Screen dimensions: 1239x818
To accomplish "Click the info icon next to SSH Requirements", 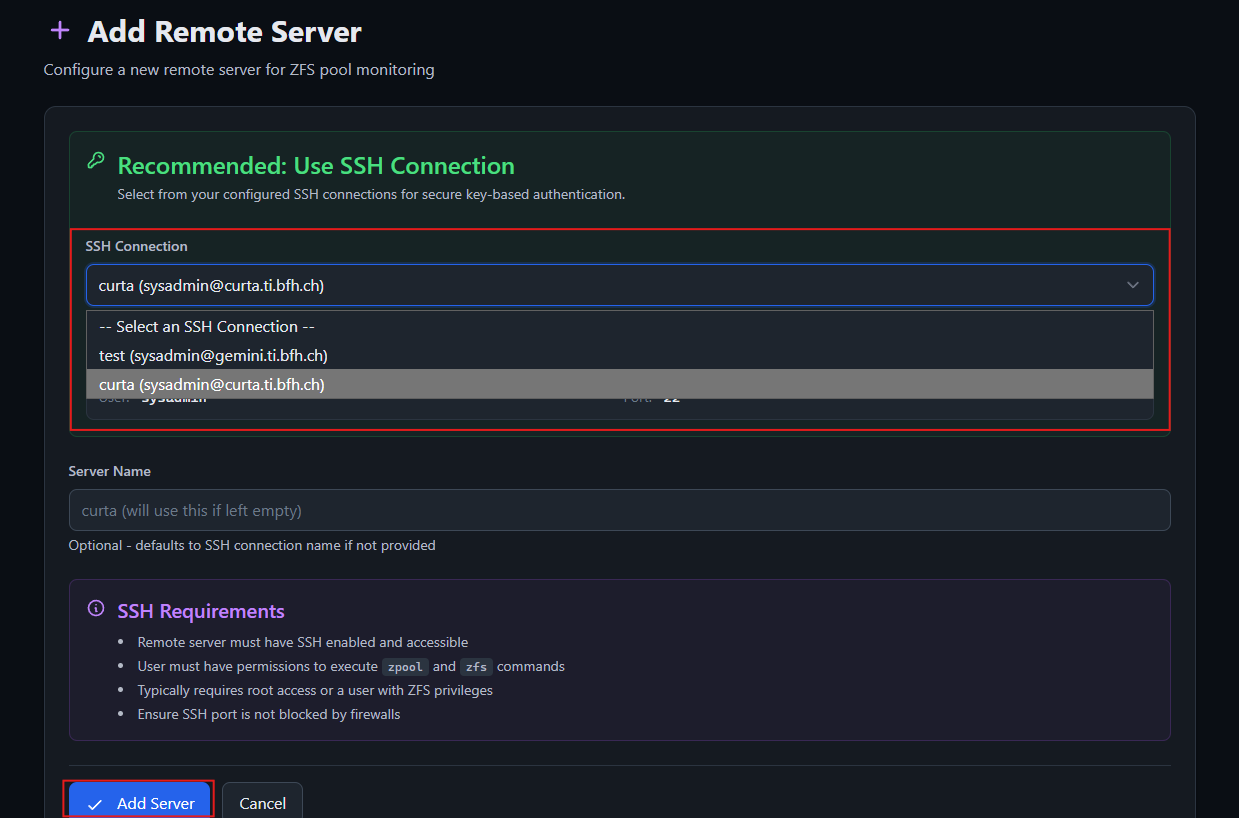I will 96,608.
